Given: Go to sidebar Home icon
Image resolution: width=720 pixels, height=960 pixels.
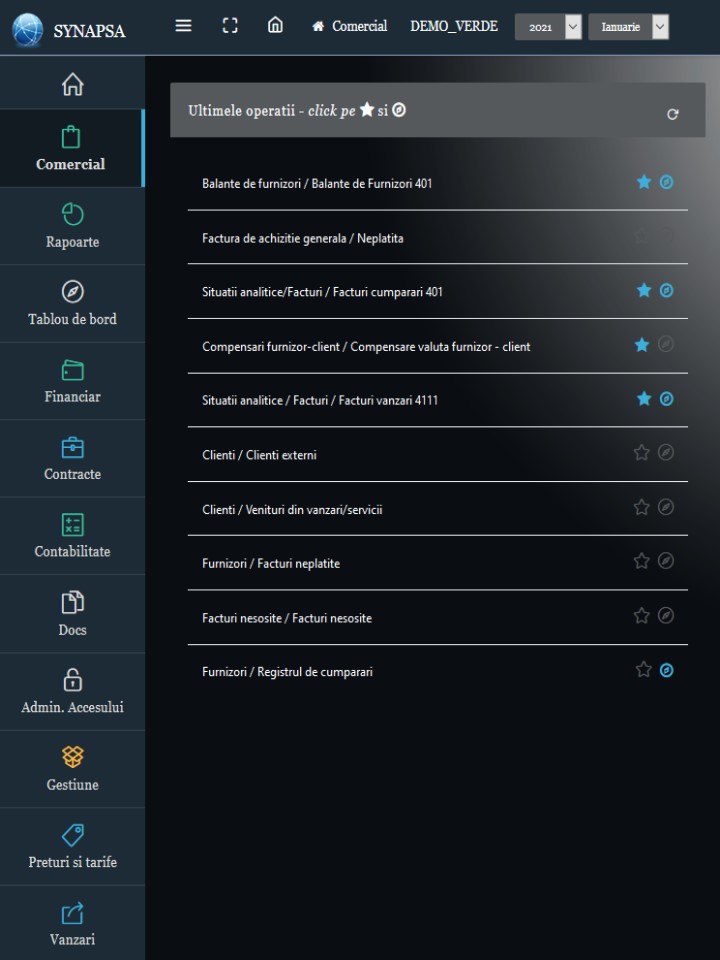Looking at the screenshot, I should point(72,84).
